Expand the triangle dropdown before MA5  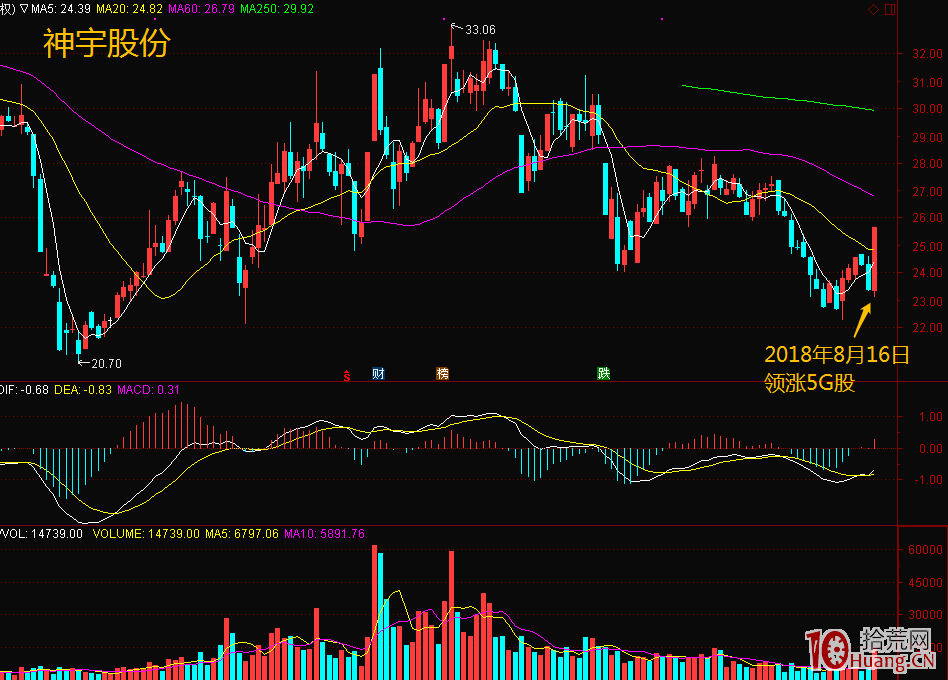(24, 9)
